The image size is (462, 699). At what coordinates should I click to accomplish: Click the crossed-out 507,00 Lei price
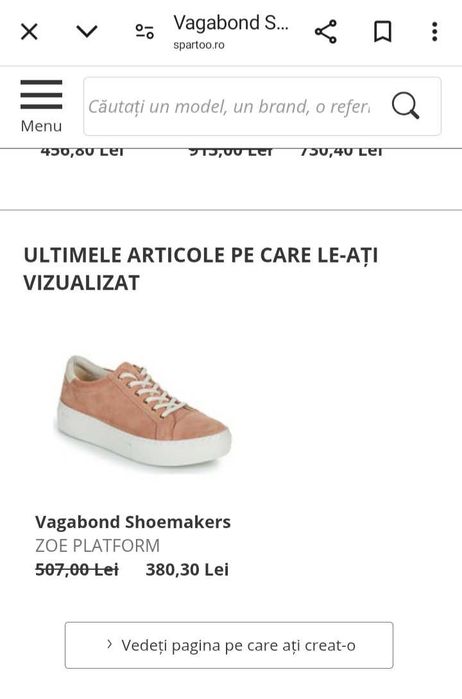77,570
